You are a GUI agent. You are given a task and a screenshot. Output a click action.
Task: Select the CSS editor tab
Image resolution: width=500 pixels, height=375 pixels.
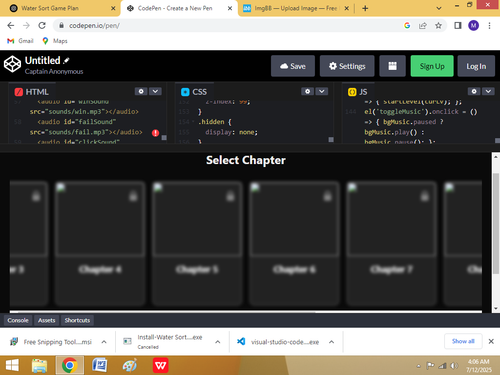pyautogui.click(x=194, y=92)
